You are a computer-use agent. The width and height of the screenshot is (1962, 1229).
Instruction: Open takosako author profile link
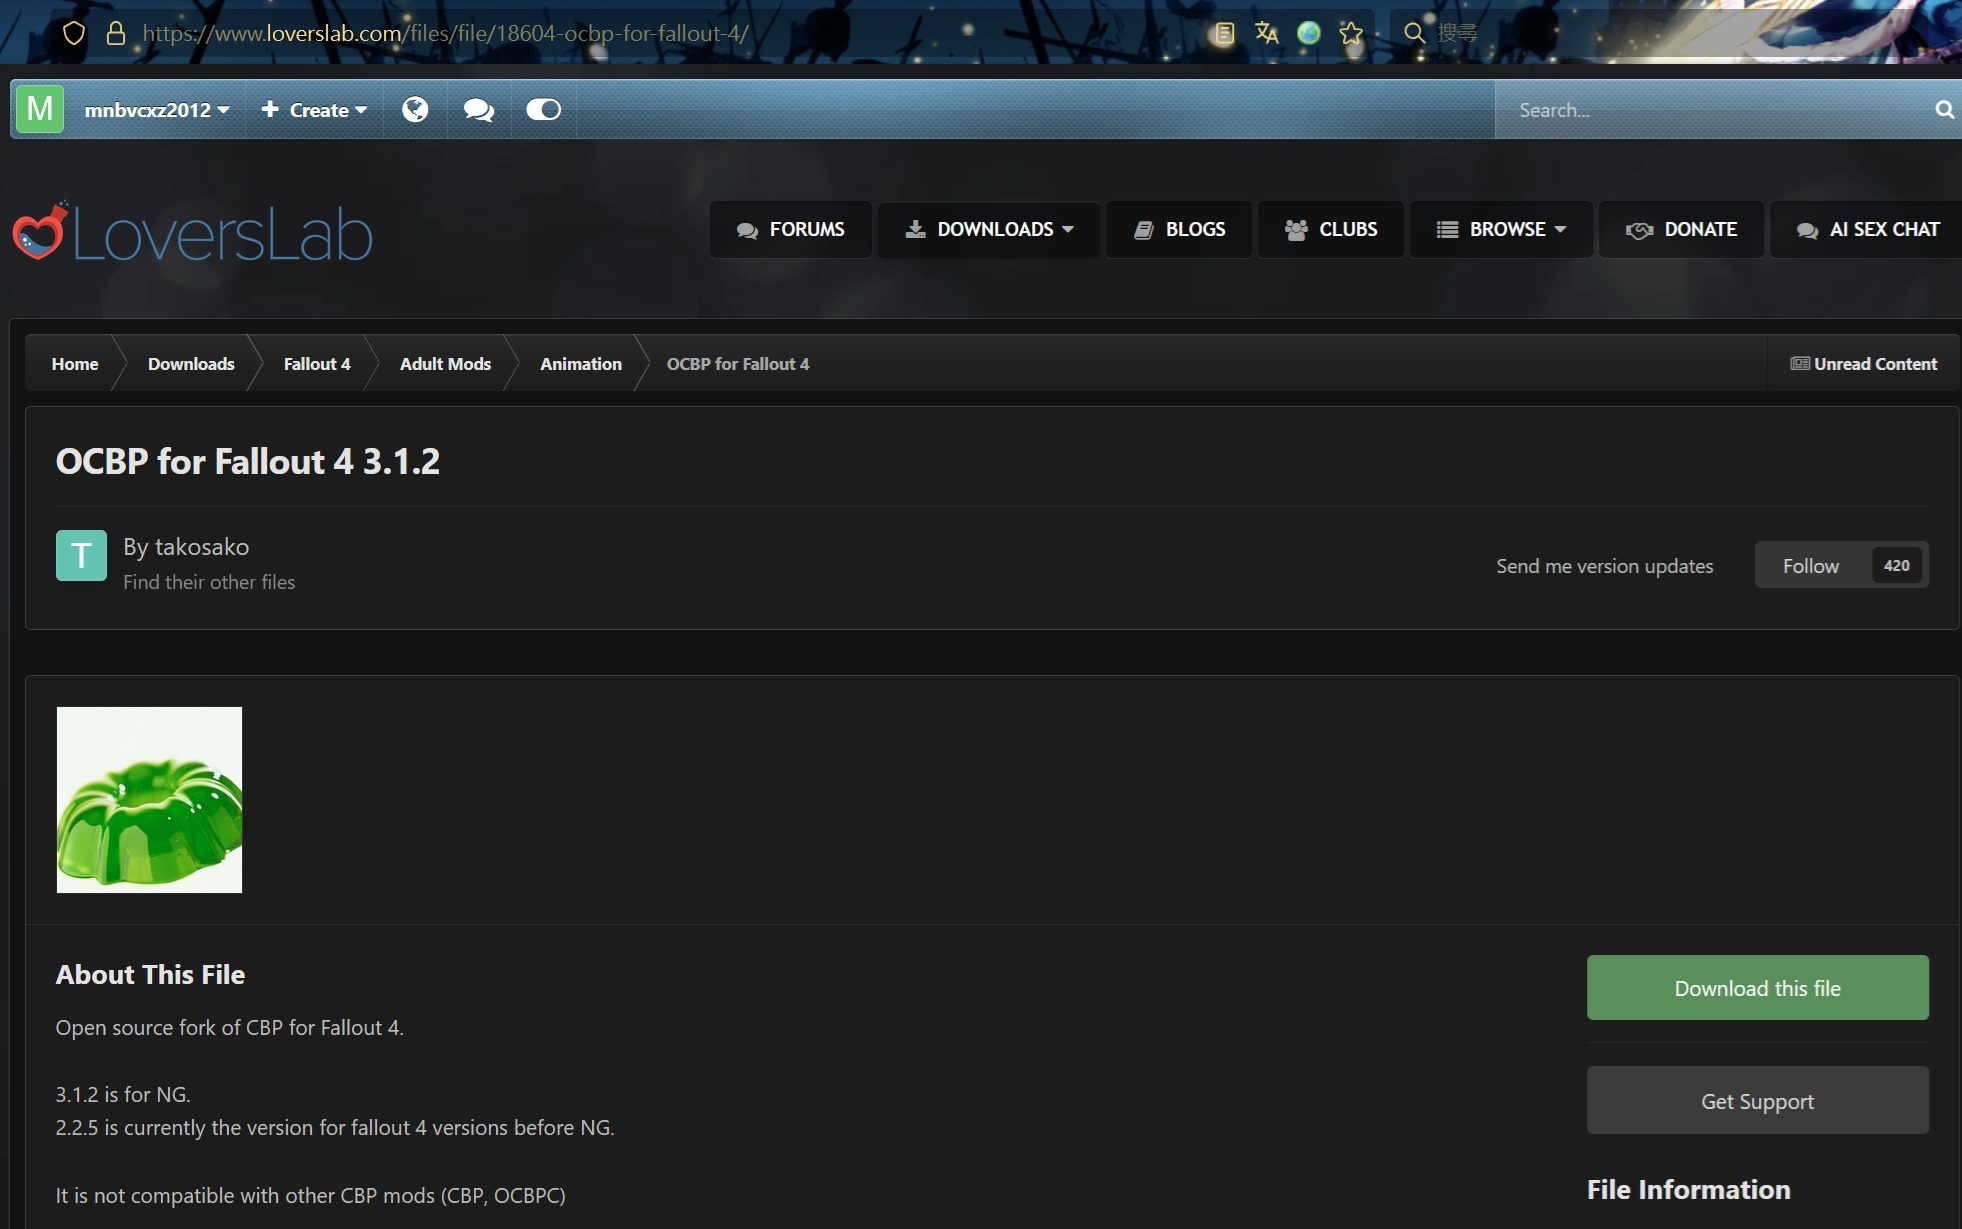(x=201, y=547)
